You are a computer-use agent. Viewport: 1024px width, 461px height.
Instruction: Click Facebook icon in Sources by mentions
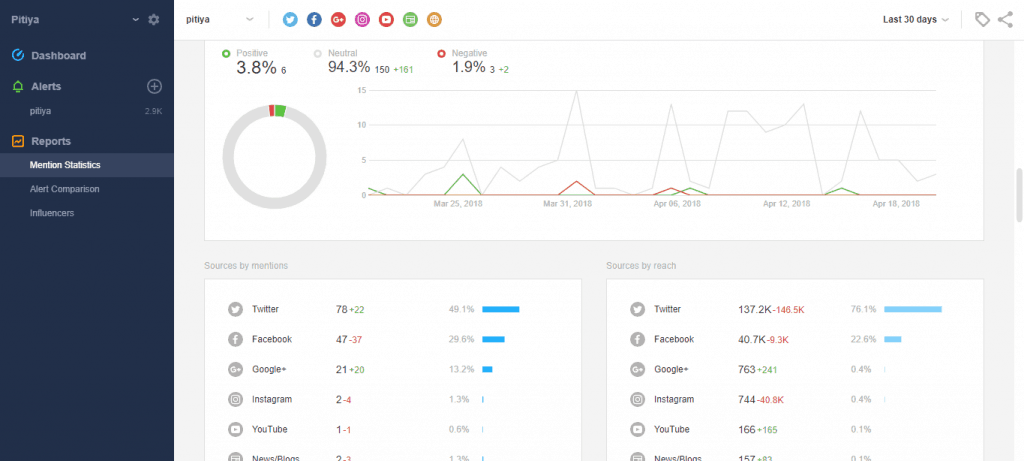(236, 340)
